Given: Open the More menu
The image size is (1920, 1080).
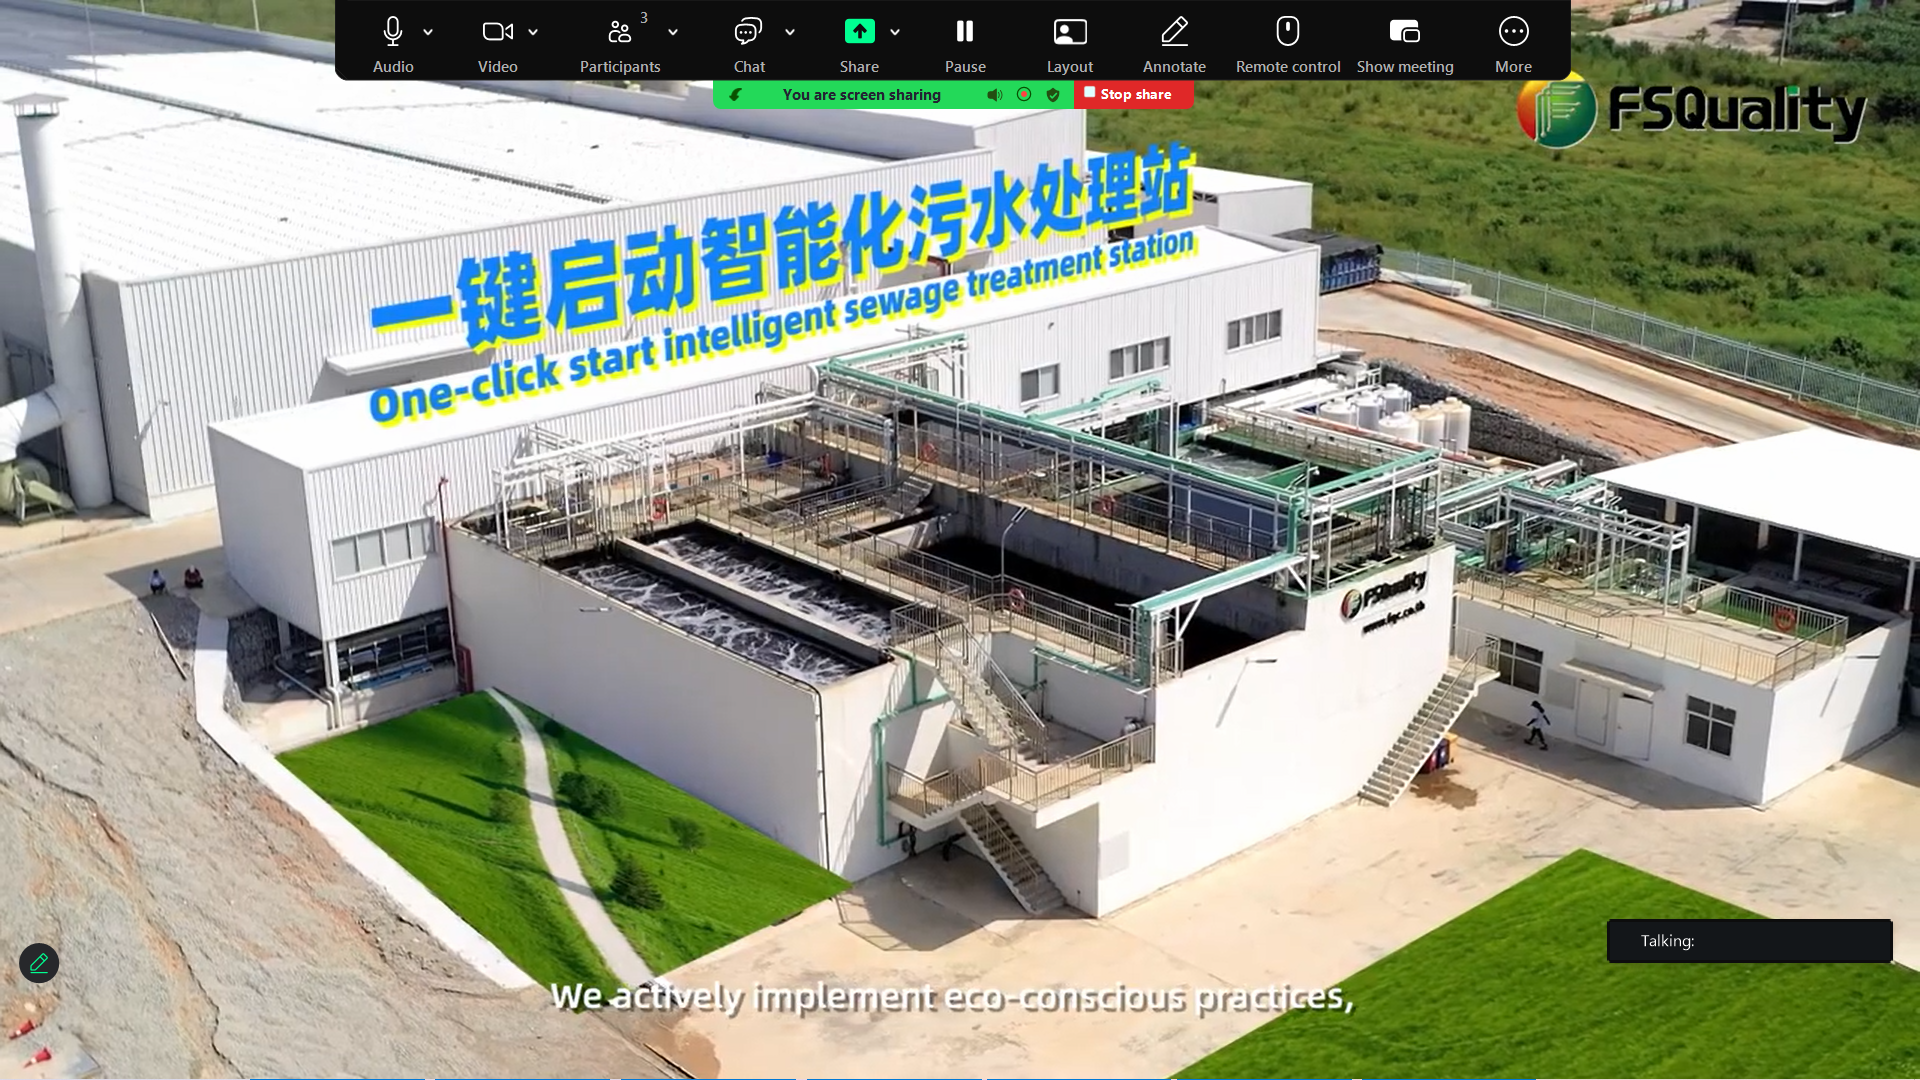Looking at the screenshot, I should pos(1513,32).
